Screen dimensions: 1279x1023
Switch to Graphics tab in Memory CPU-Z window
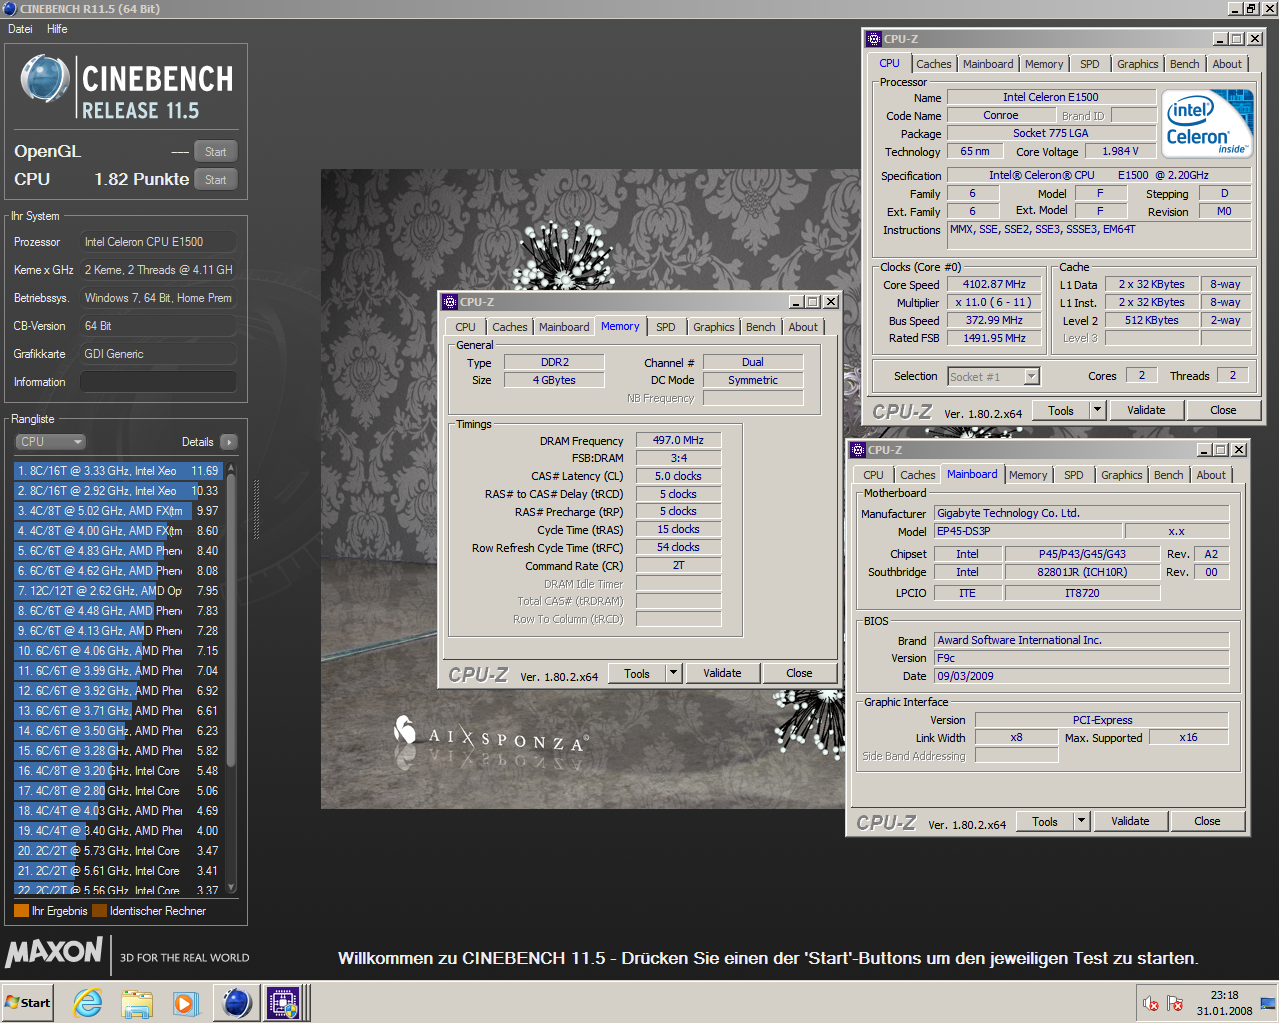click(714, 327)
